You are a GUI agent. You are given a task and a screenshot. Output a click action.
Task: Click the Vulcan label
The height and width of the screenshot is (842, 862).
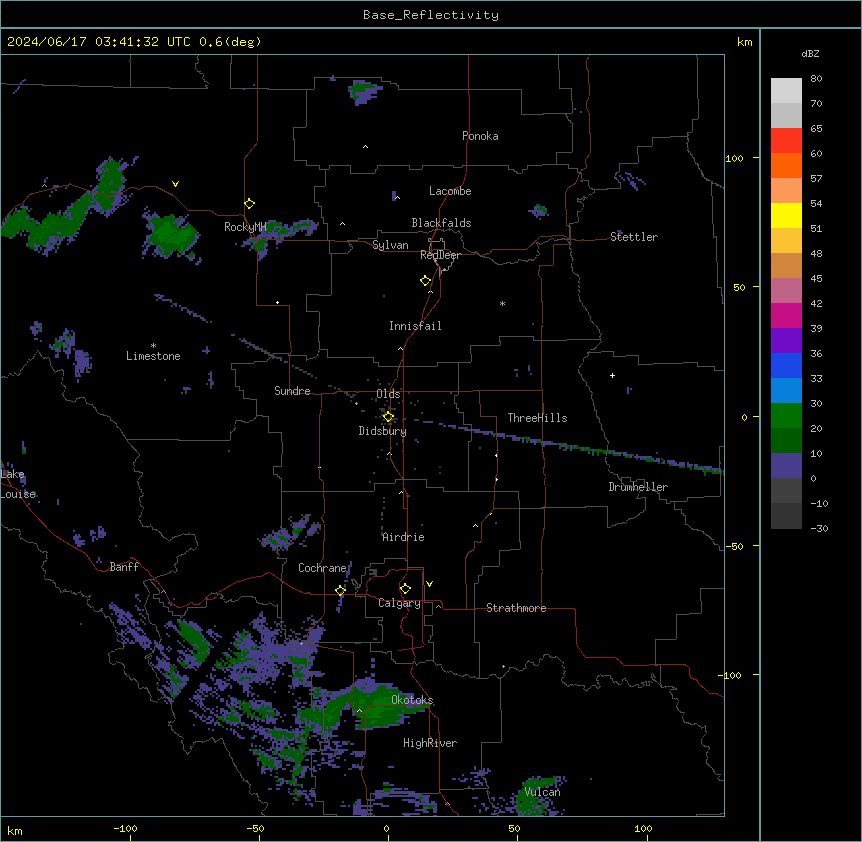543,792
